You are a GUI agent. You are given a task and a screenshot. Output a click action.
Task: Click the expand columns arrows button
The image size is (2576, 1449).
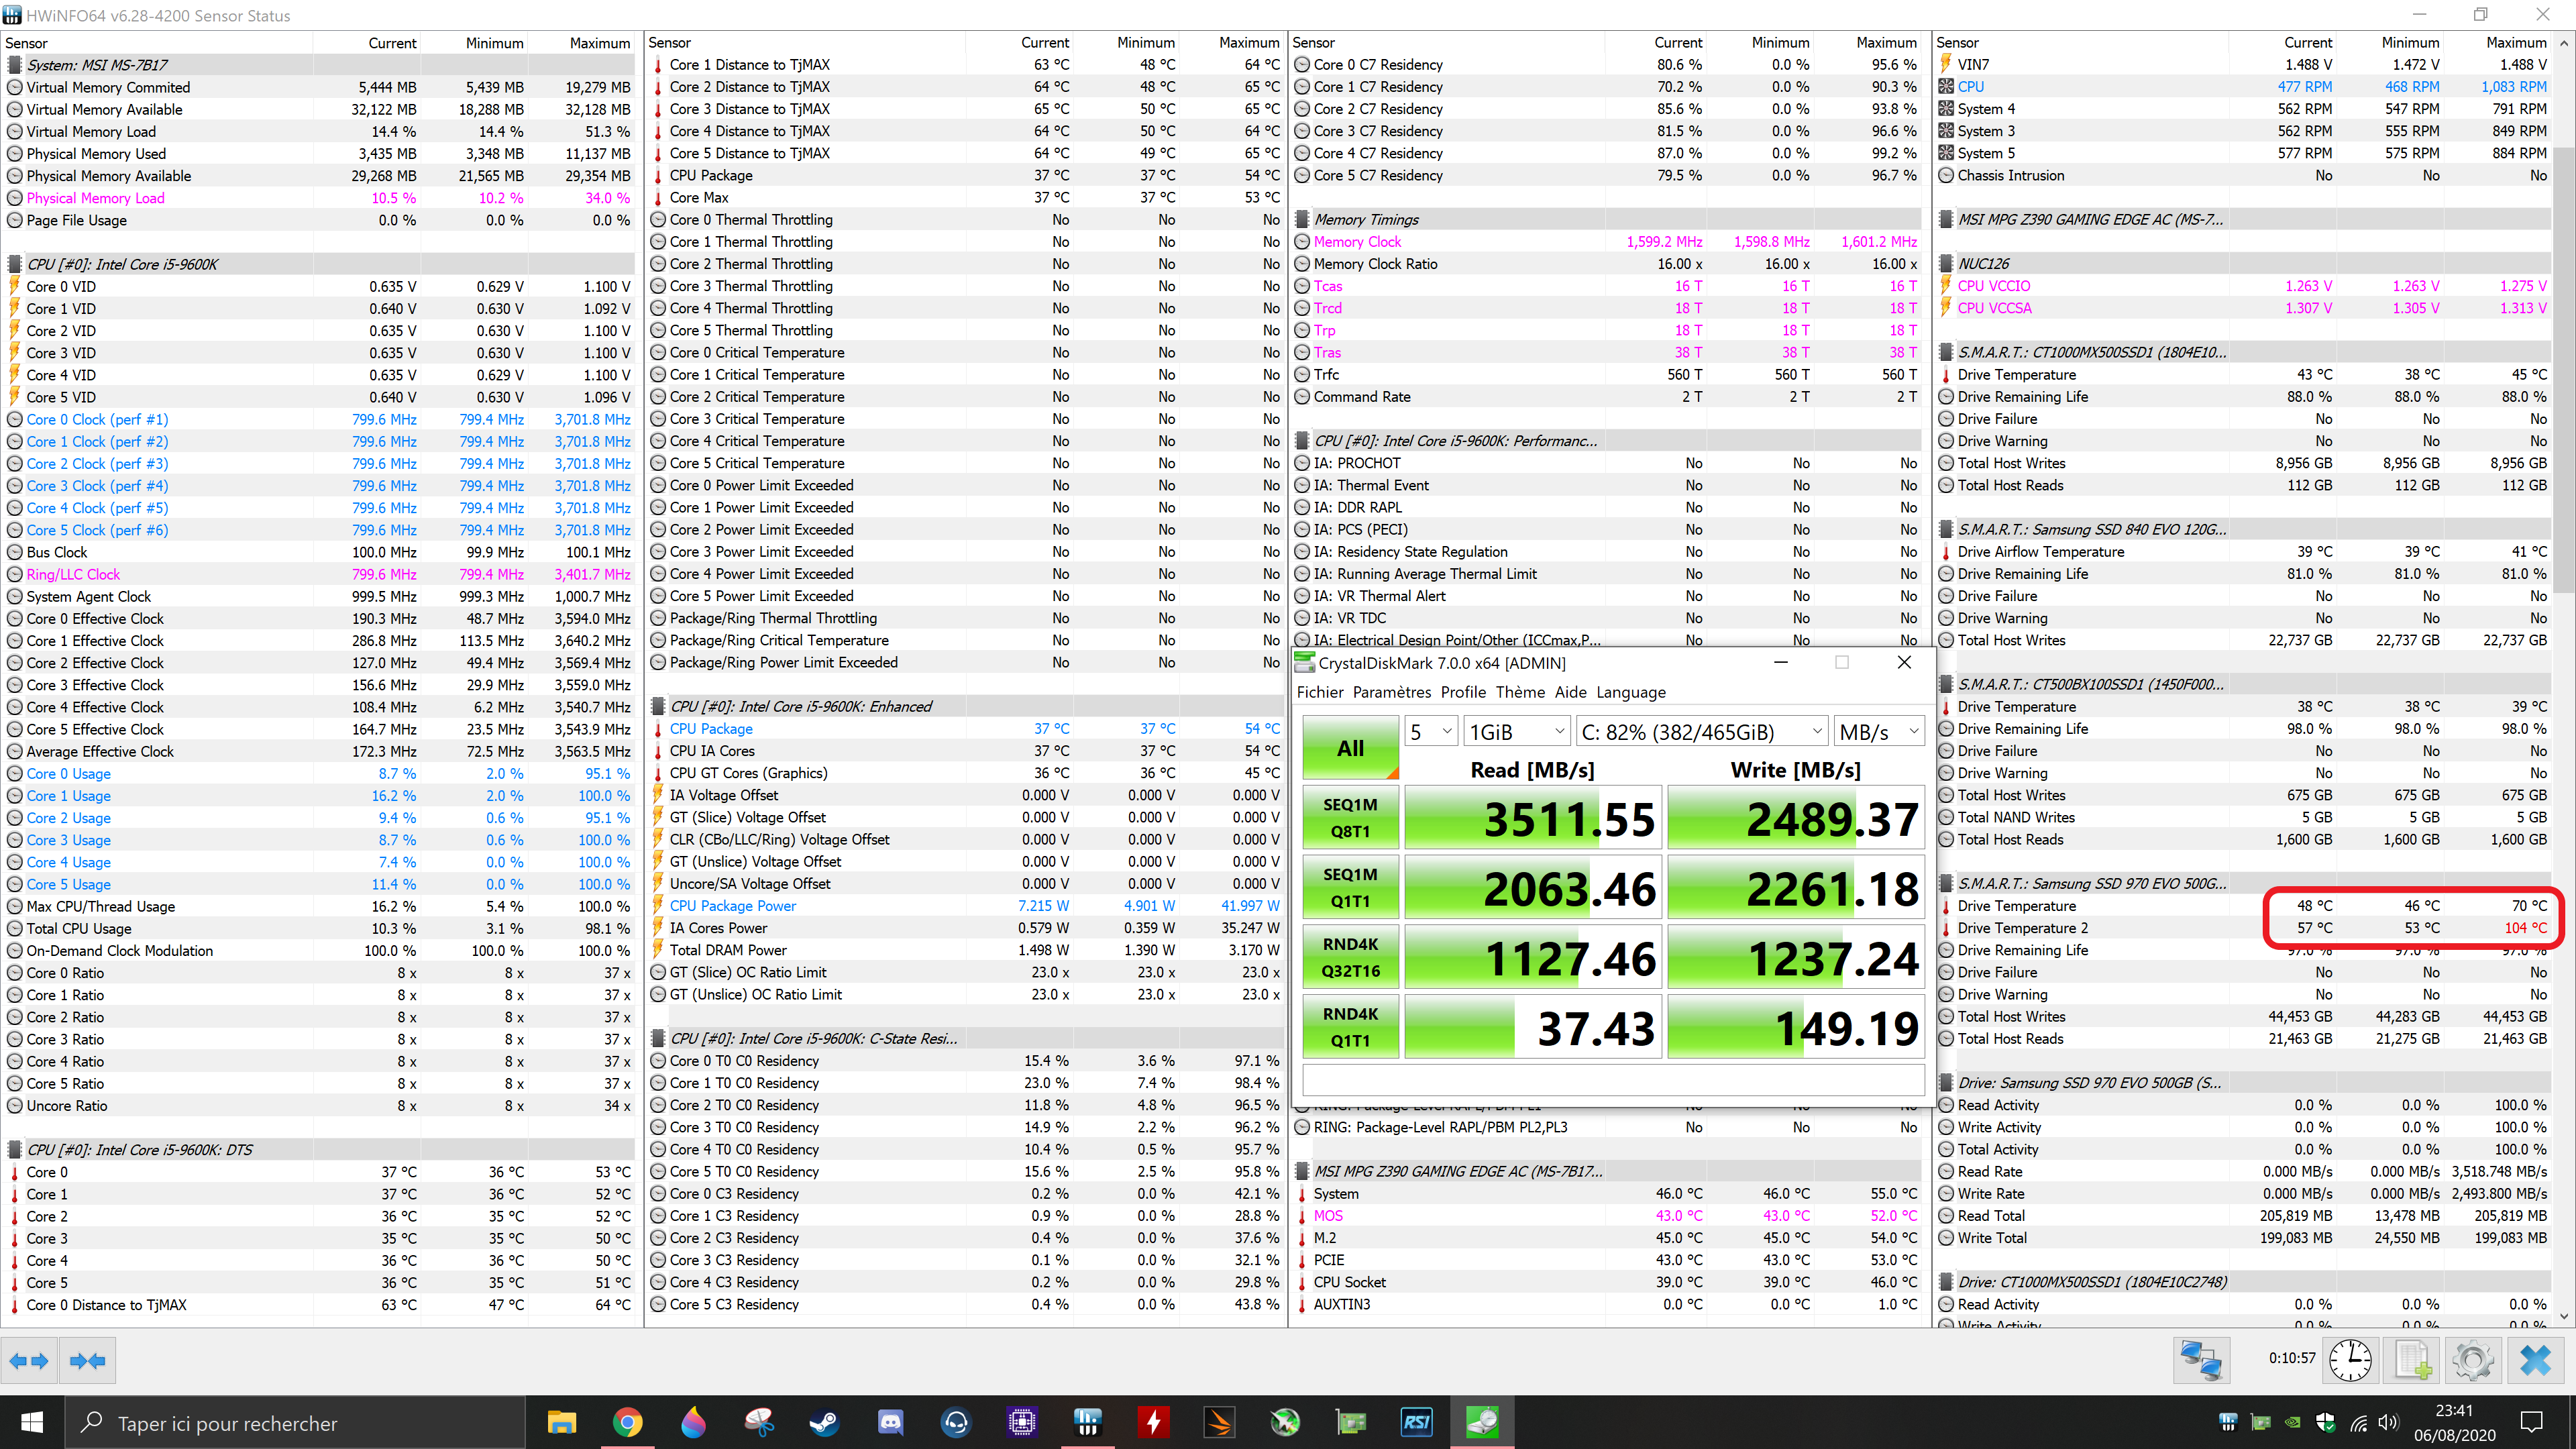coord(28,1360)
